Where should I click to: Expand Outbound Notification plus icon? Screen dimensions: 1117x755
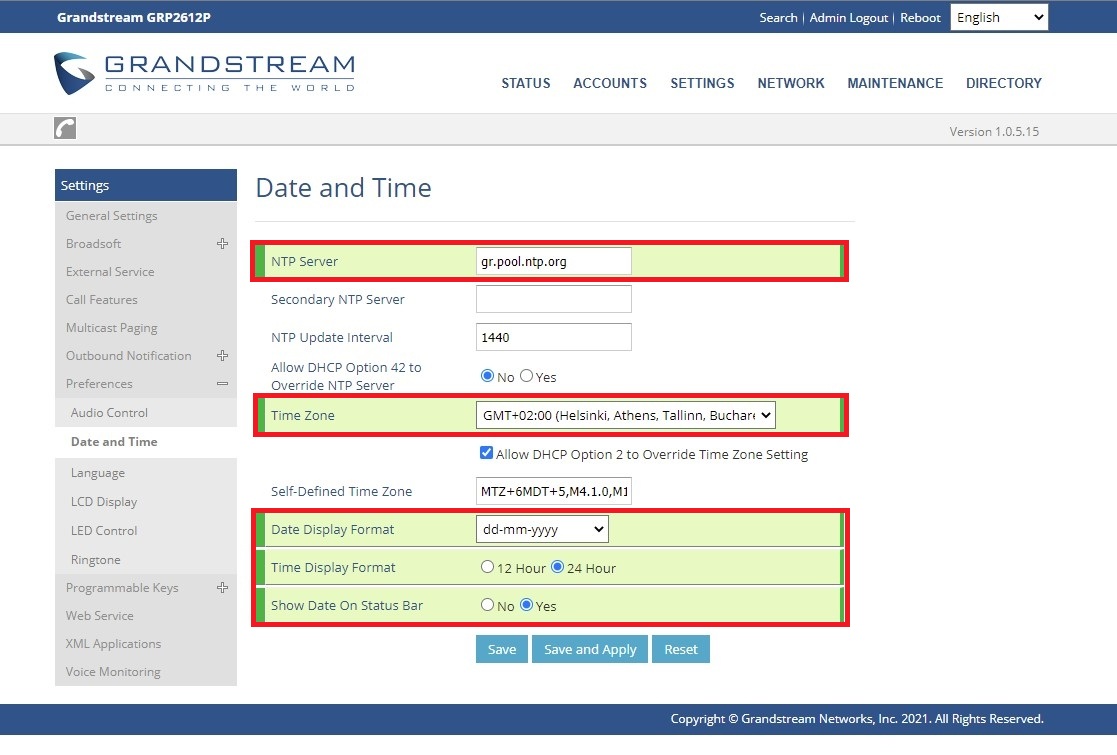click(222, 356)
